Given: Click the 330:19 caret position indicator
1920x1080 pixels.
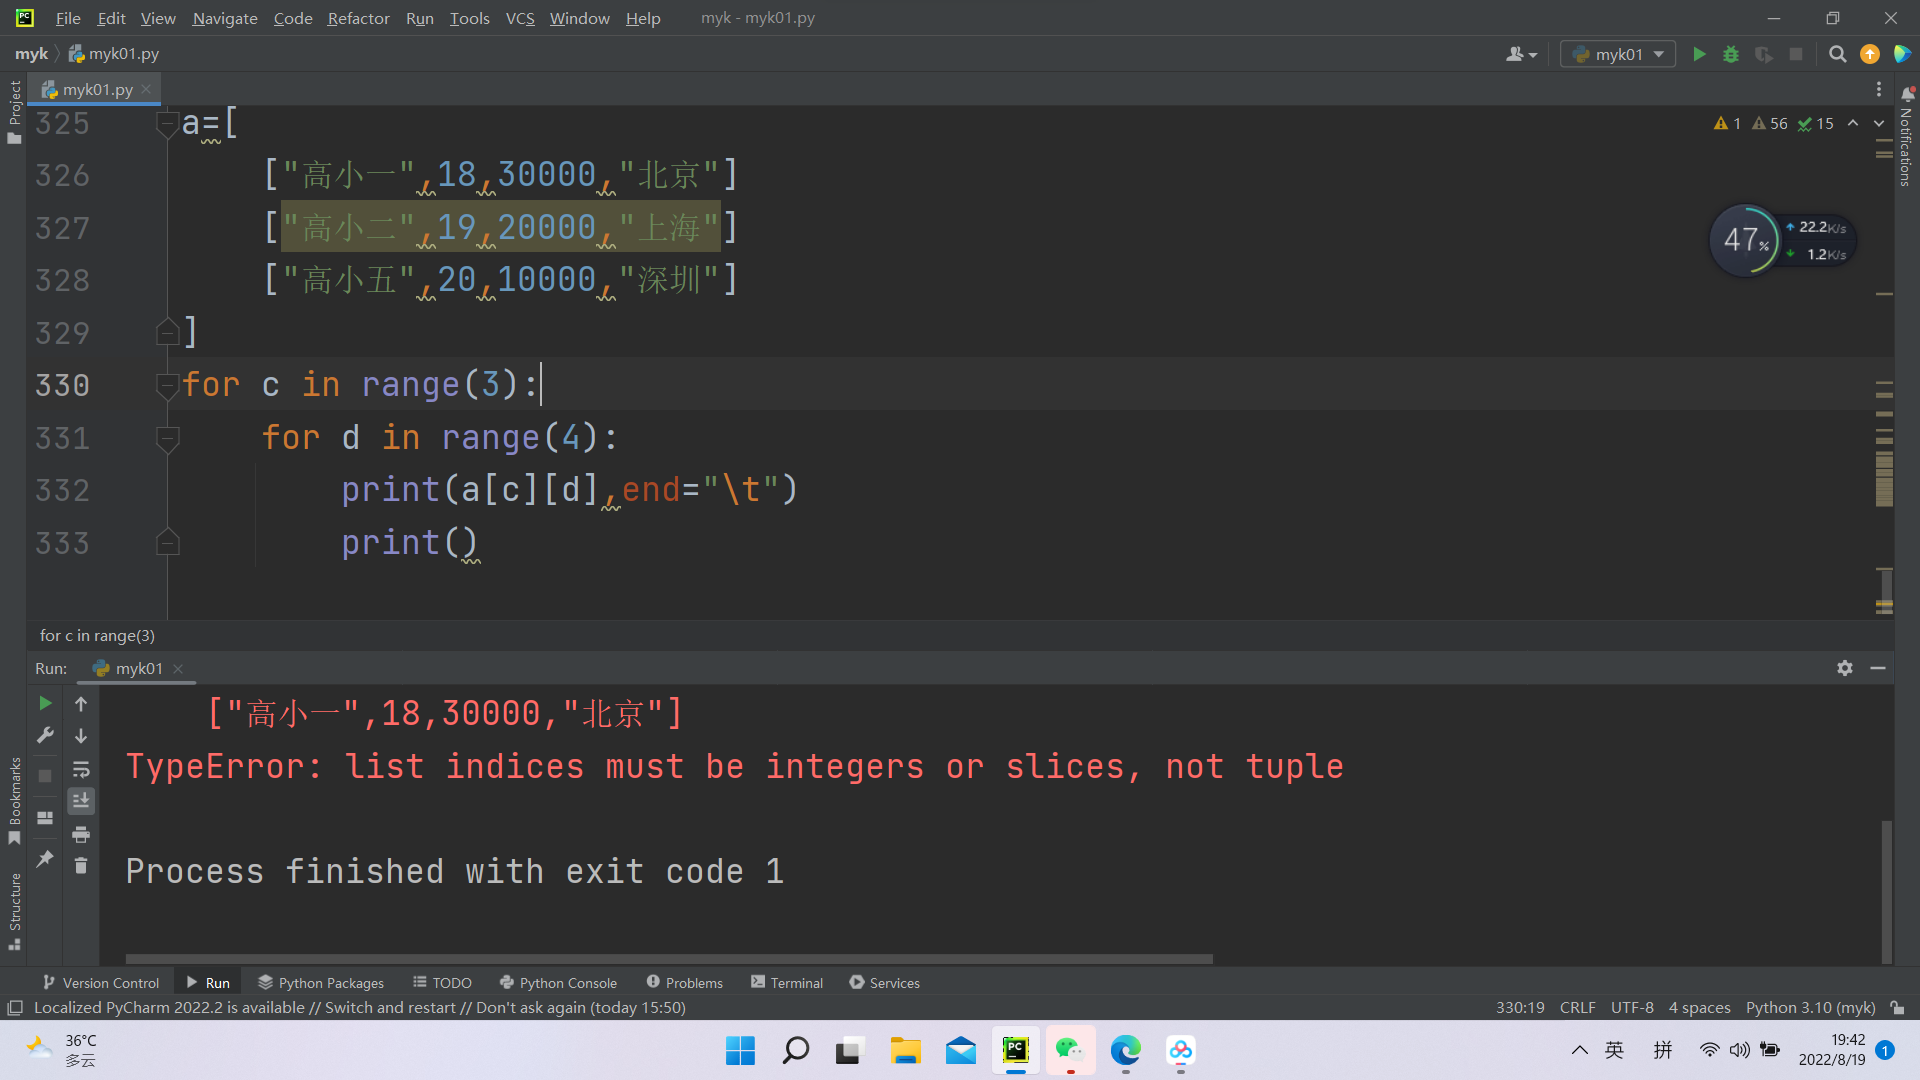Looking at the screenshot, I should pyautogui.click(x=1520, y=1008).
